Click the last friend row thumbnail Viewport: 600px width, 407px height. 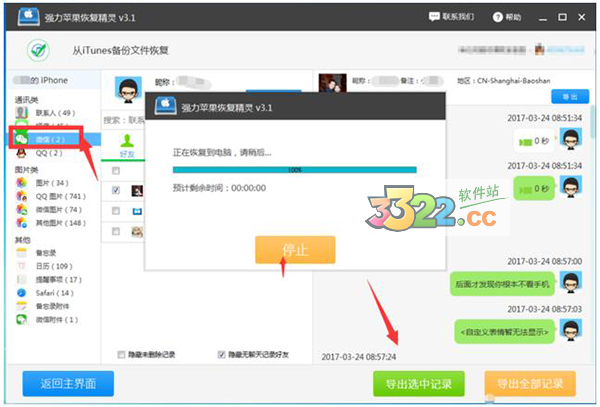tap(137, 231)
